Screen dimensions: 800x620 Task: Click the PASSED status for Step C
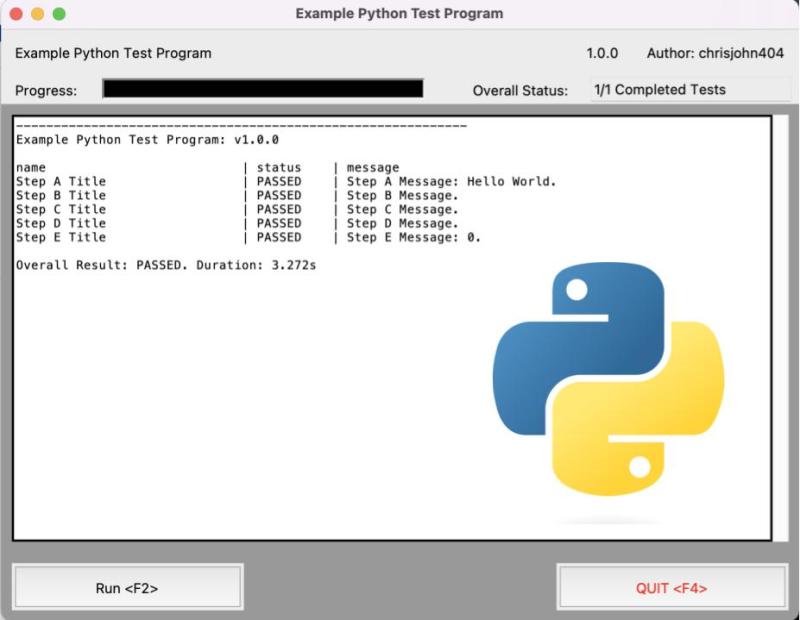pyautogui.click(x=278, y=209)
